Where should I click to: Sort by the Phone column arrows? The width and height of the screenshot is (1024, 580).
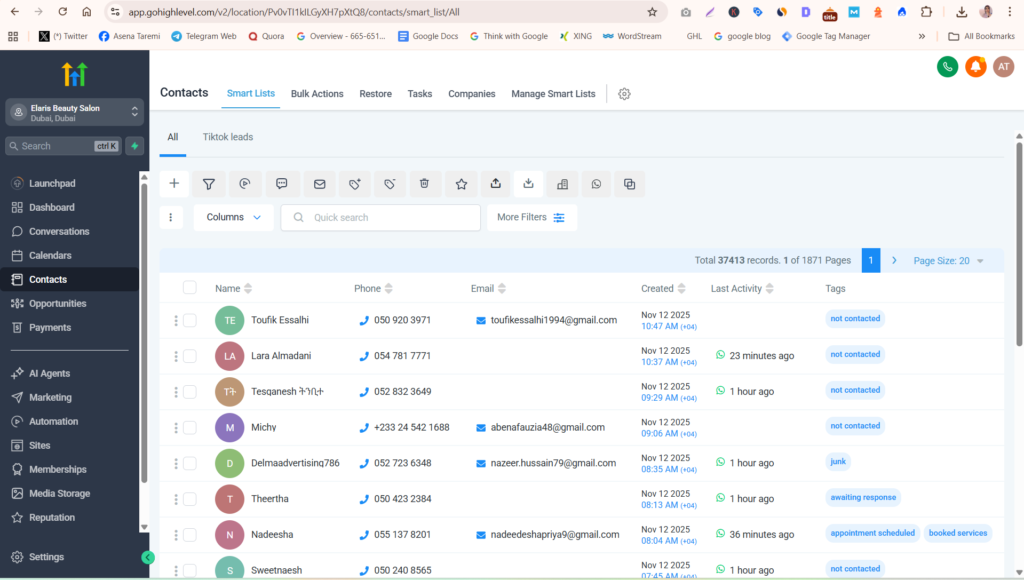coord(389,289)
